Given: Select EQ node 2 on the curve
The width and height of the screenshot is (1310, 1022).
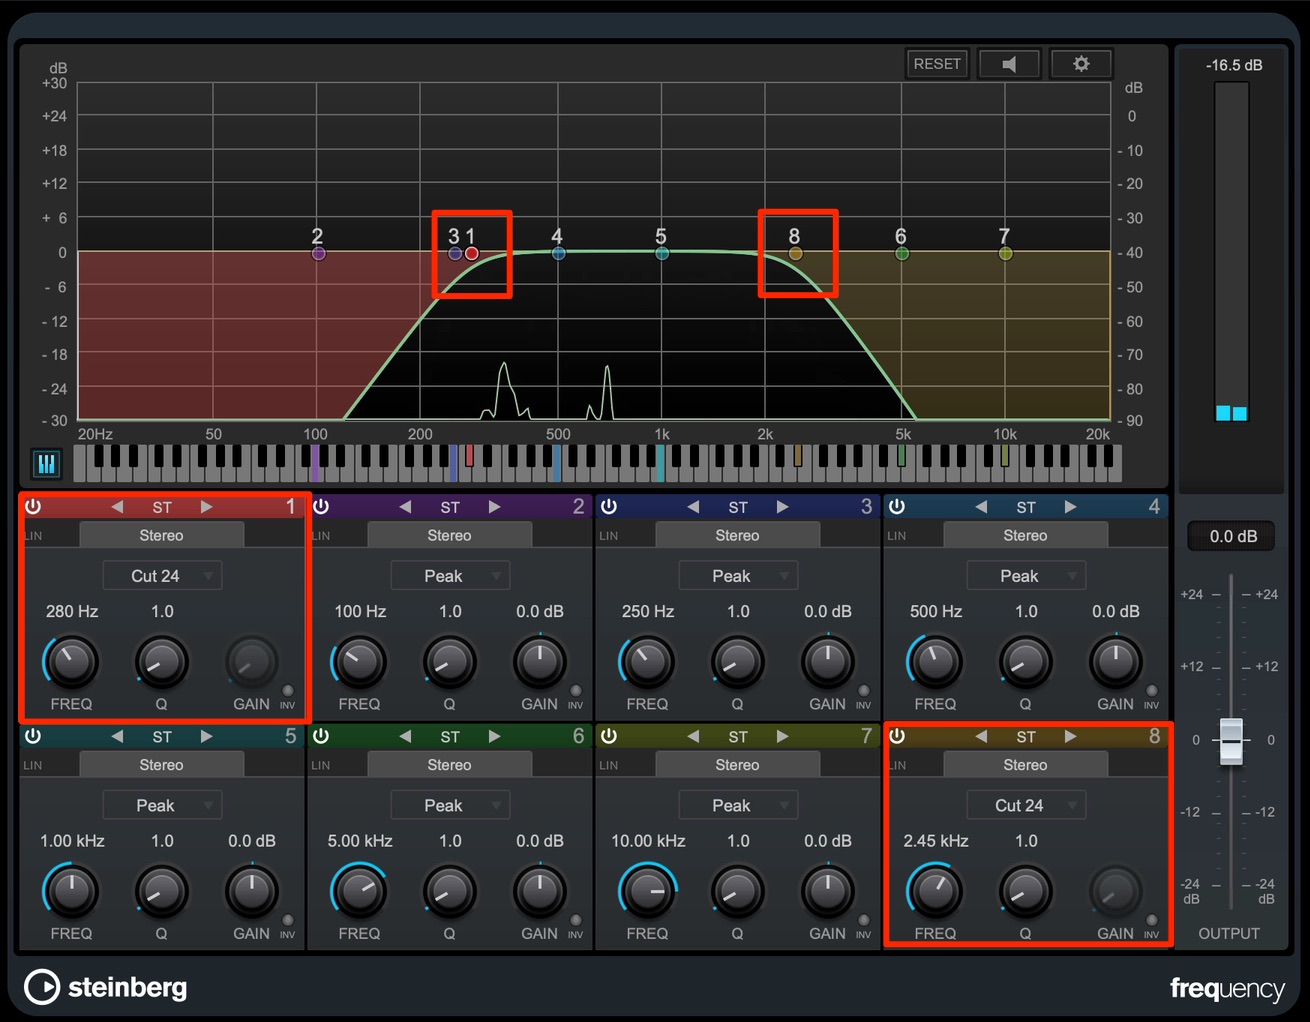Looking at the screenshot, I should coord(318,254).
